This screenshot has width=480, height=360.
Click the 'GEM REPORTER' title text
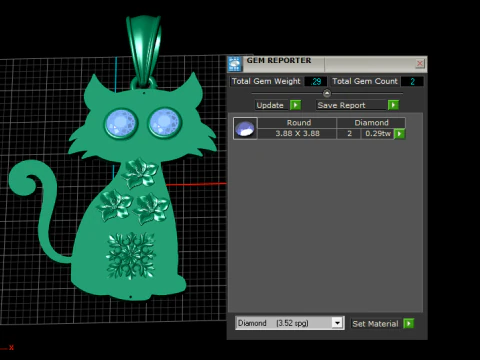point(279,60)
